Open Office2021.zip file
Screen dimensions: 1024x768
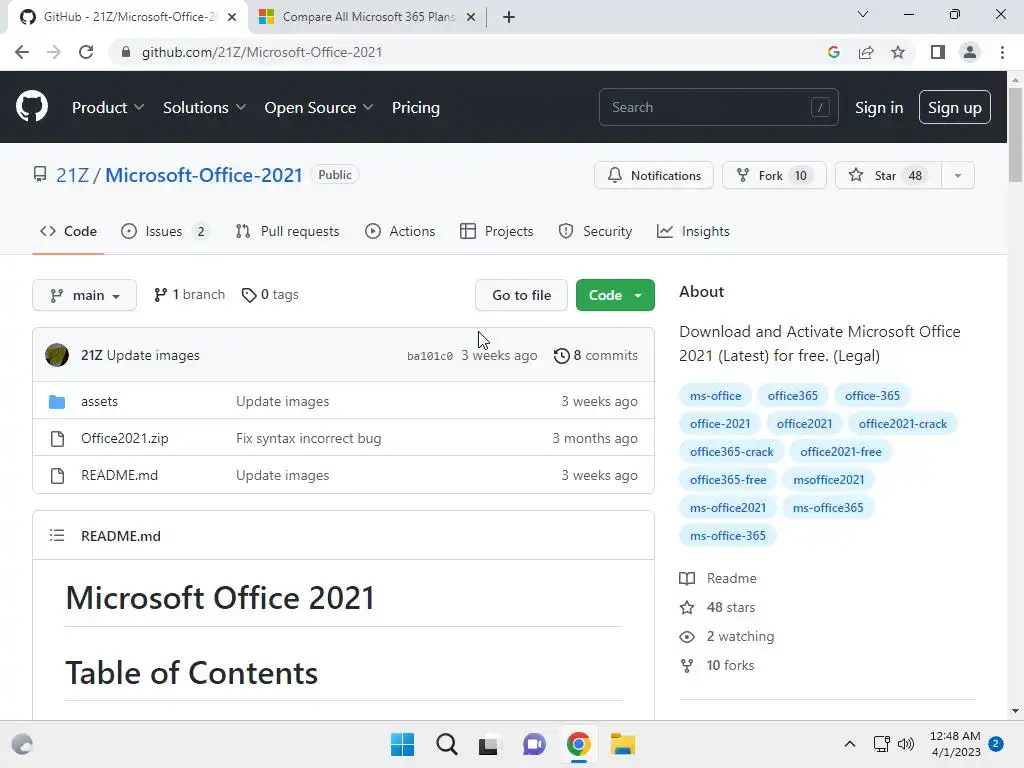point(125,438)
